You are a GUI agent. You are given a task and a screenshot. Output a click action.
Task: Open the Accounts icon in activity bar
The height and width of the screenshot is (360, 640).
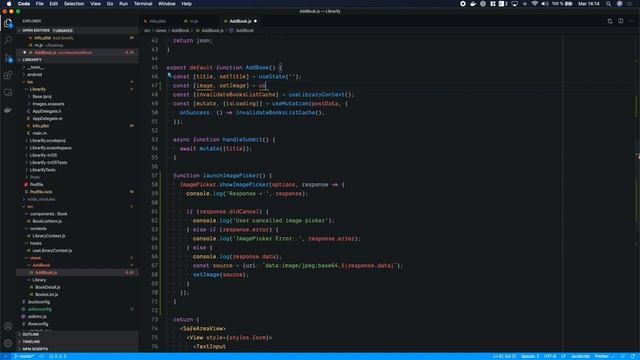click(8, 326)
